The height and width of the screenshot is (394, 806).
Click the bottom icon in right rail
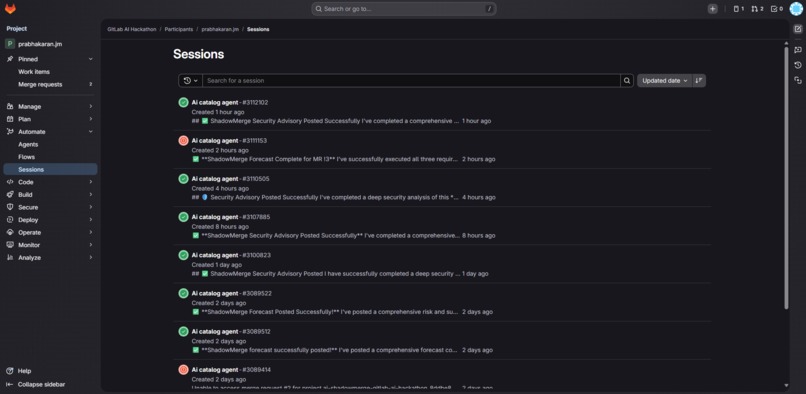(798, 80)
